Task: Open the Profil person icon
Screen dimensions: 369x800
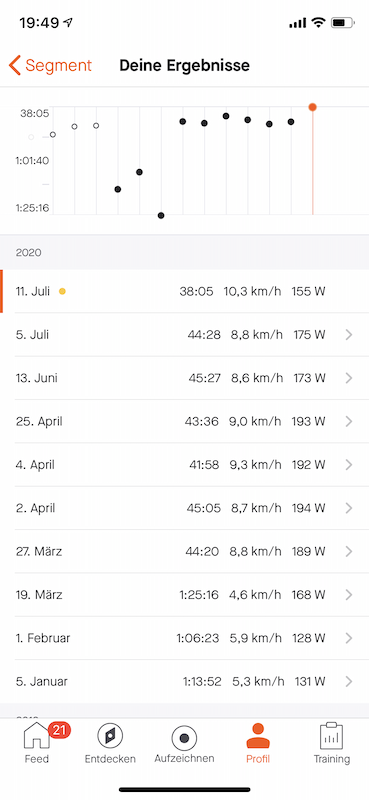Action: pyautogui.click(x=258, y=737)
